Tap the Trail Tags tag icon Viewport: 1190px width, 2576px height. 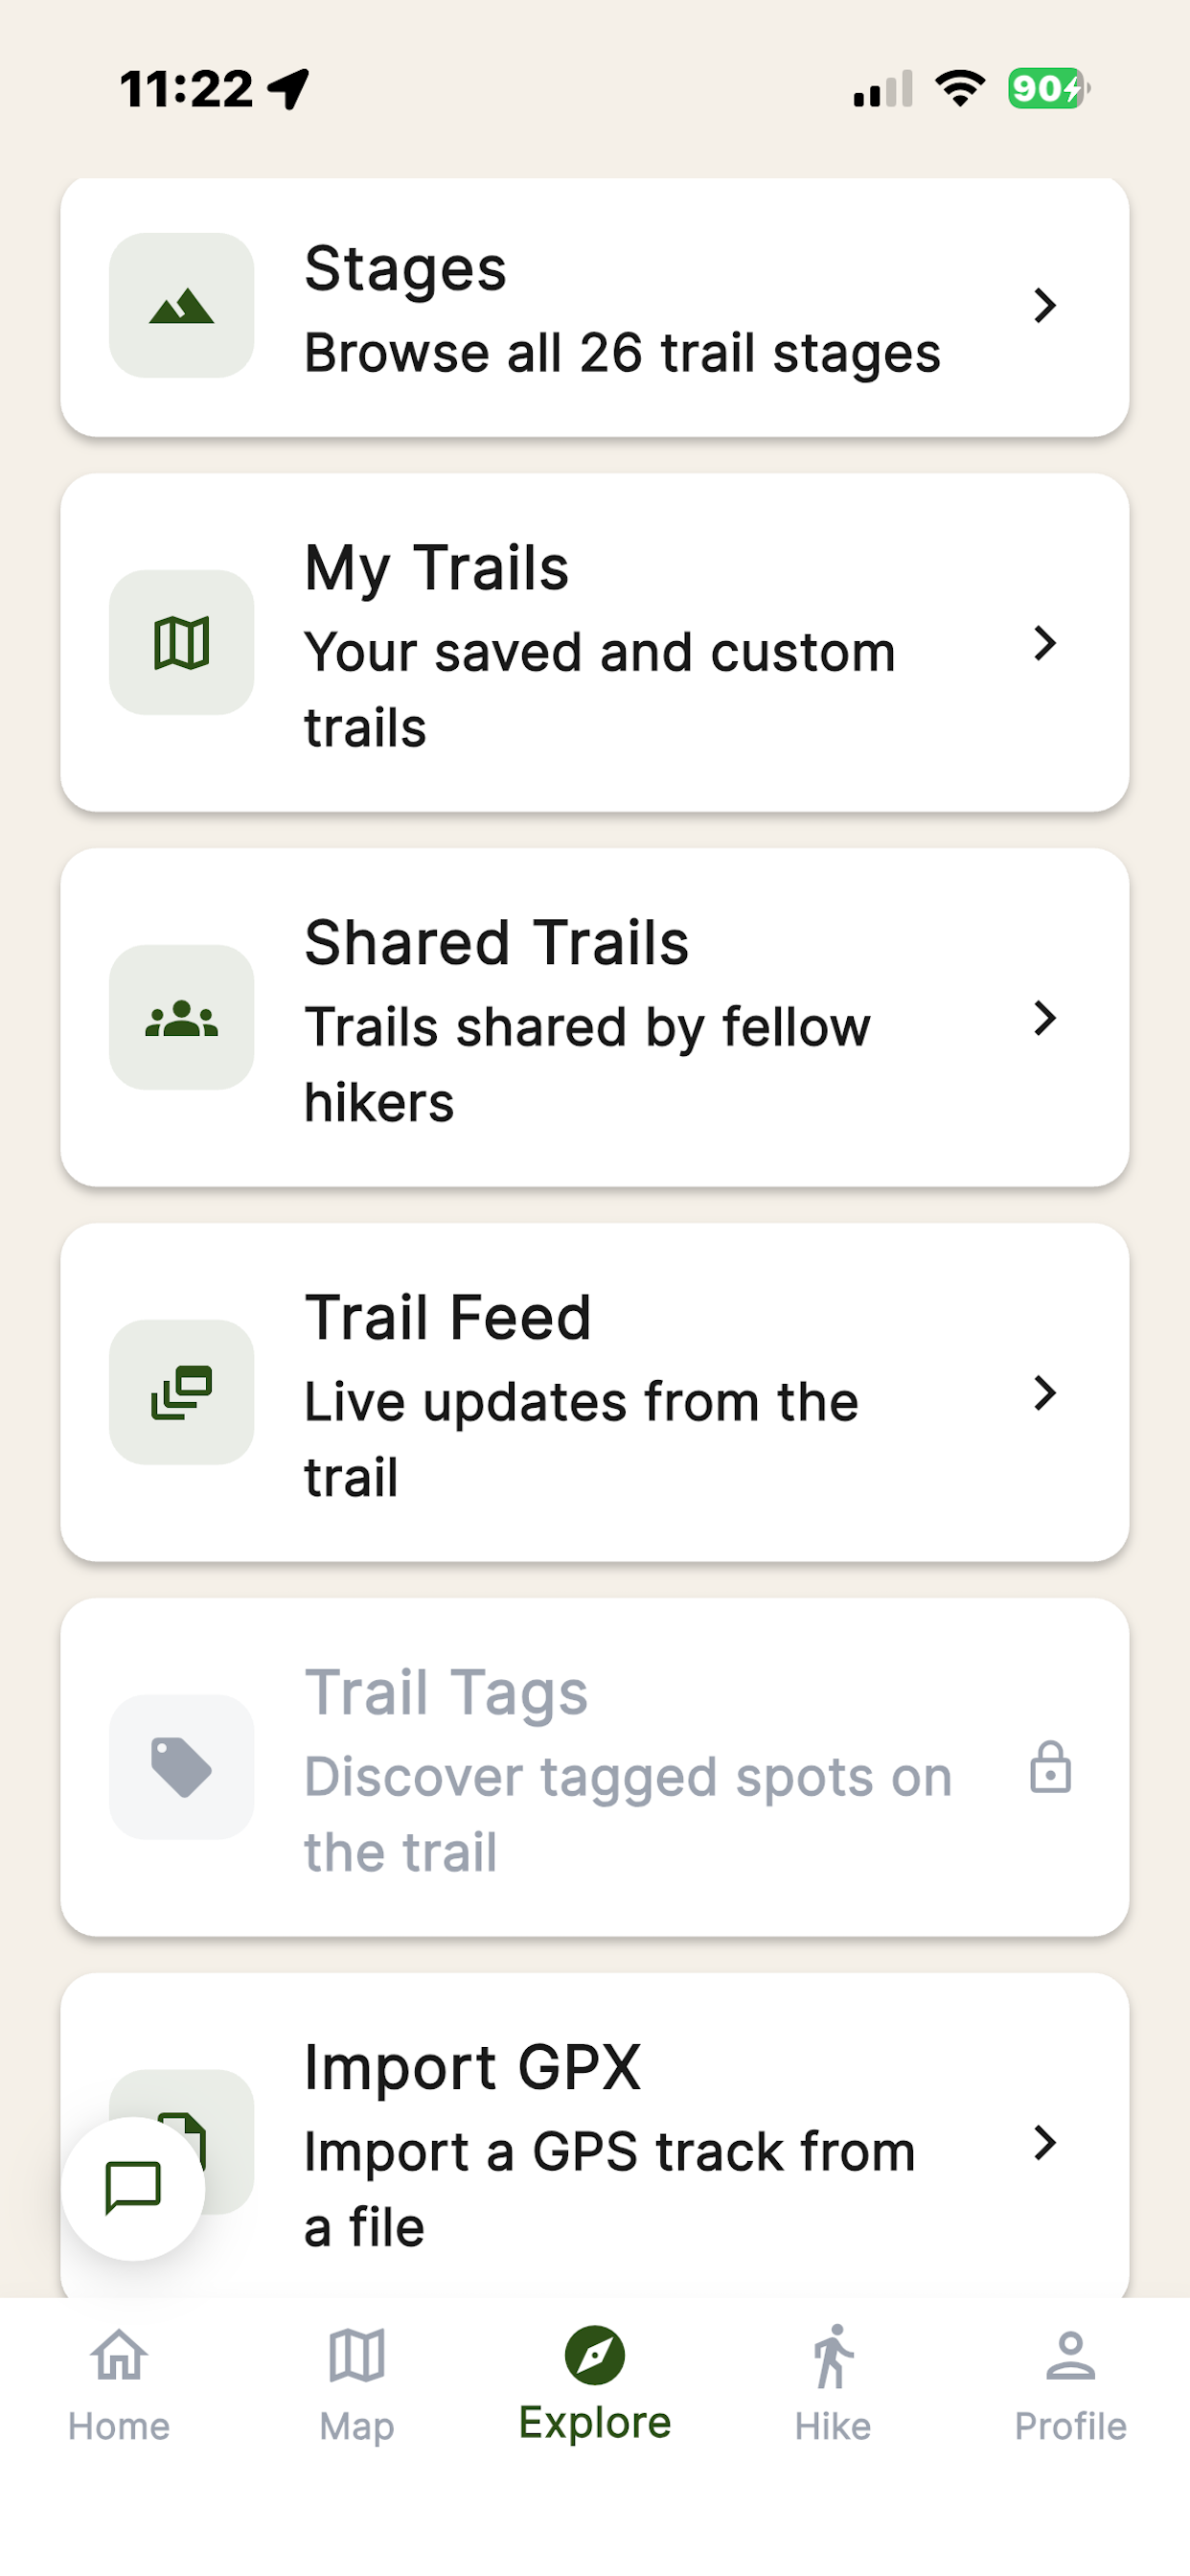pos(181,1768)
